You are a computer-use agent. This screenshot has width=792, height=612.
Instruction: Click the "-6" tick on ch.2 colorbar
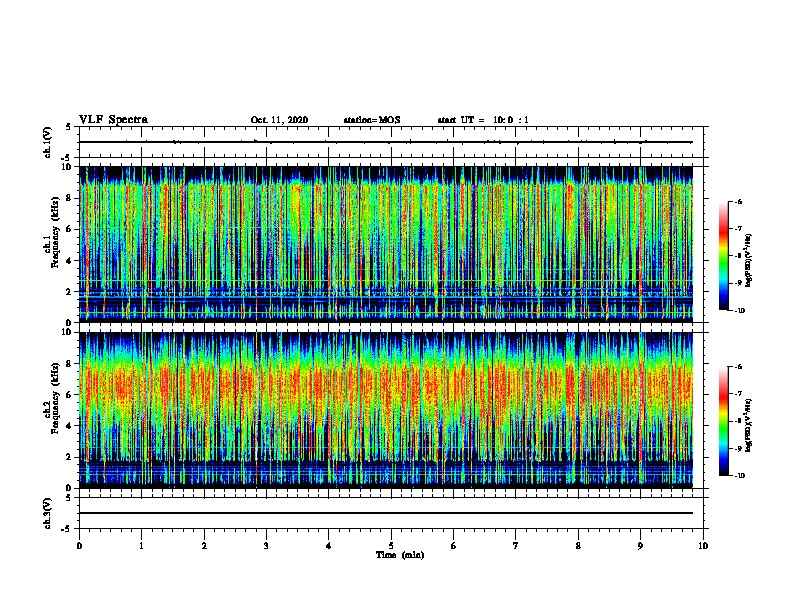click(738, 367)
